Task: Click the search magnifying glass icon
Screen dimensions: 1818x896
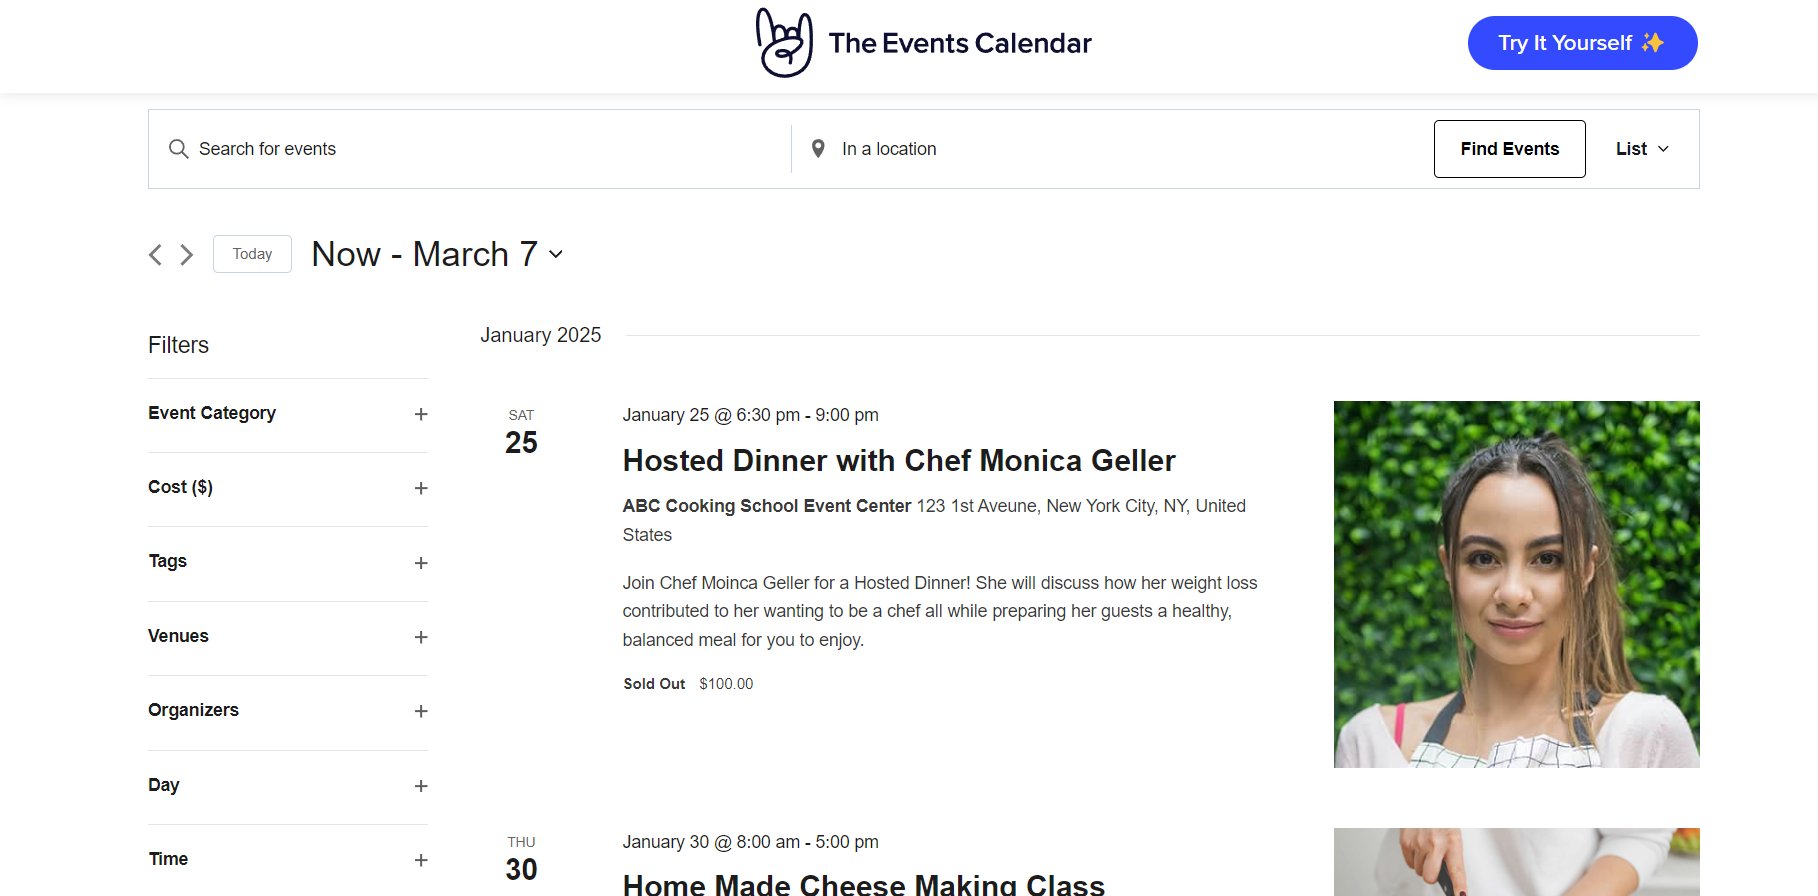Action: point(179,148)
